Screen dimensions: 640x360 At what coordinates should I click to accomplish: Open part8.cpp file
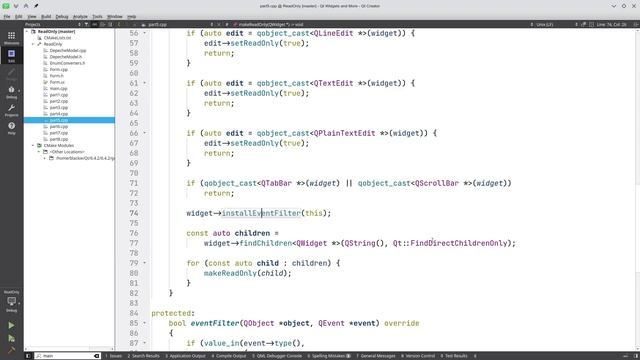click(x=59, y=139)
